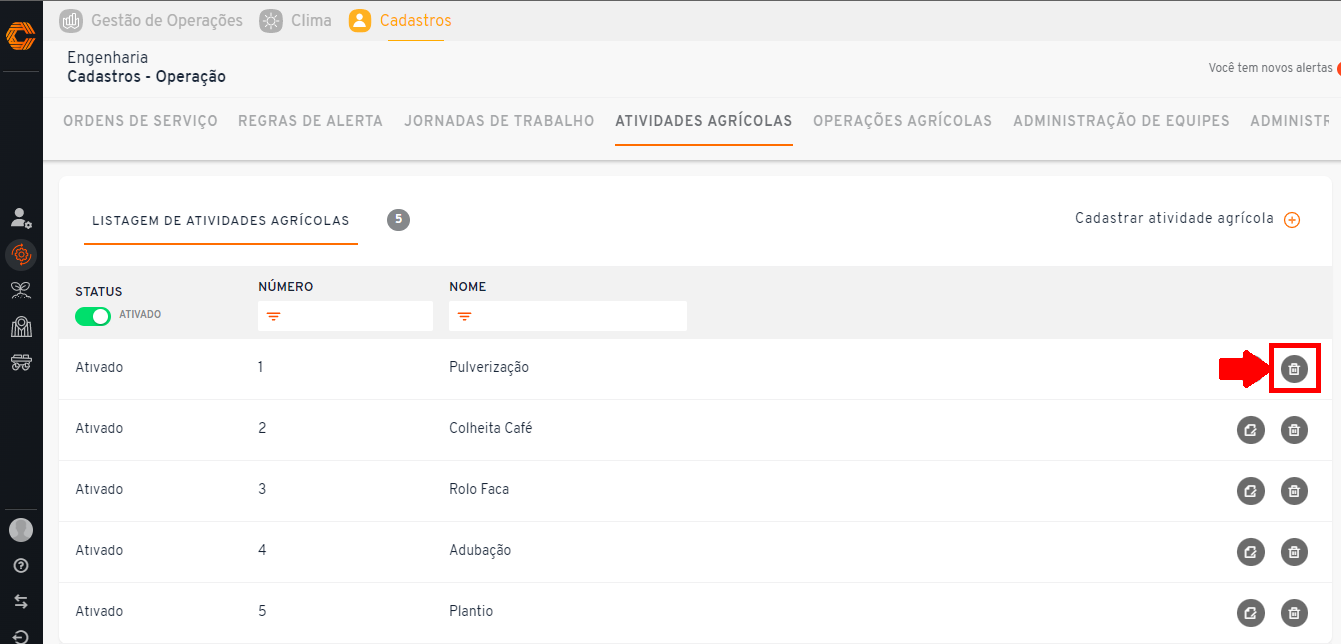Open the plant seedling sidebar icon

click(x=21, y=291)
